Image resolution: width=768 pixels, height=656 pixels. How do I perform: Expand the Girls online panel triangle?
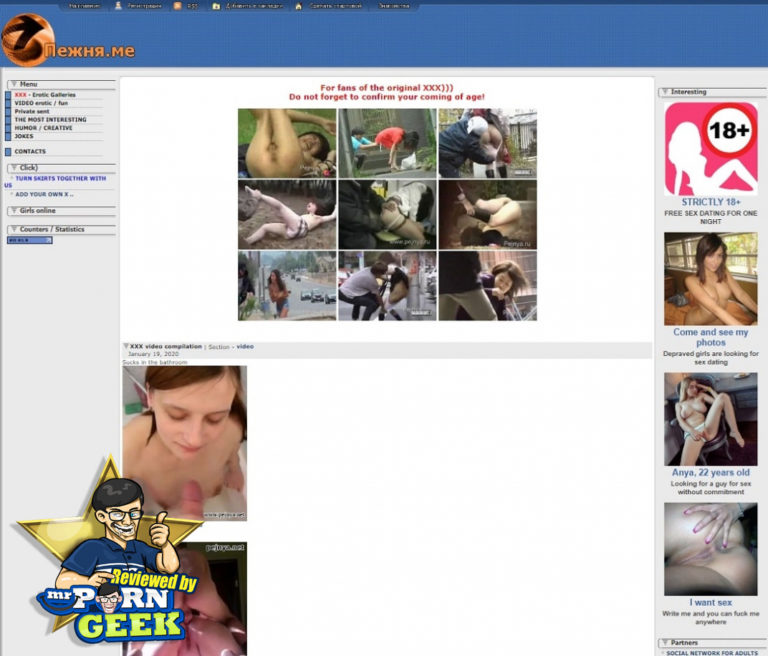pos(14,210)
